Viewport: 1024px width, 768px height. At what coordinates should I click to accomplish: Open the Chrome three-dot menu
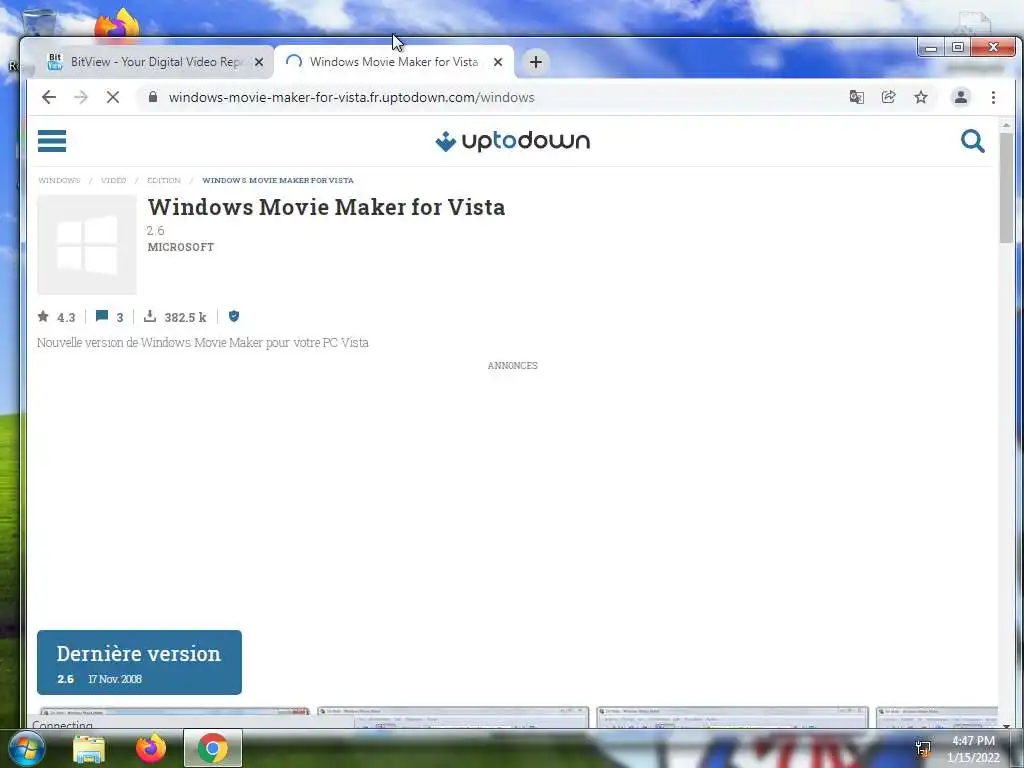pos(993,97)
